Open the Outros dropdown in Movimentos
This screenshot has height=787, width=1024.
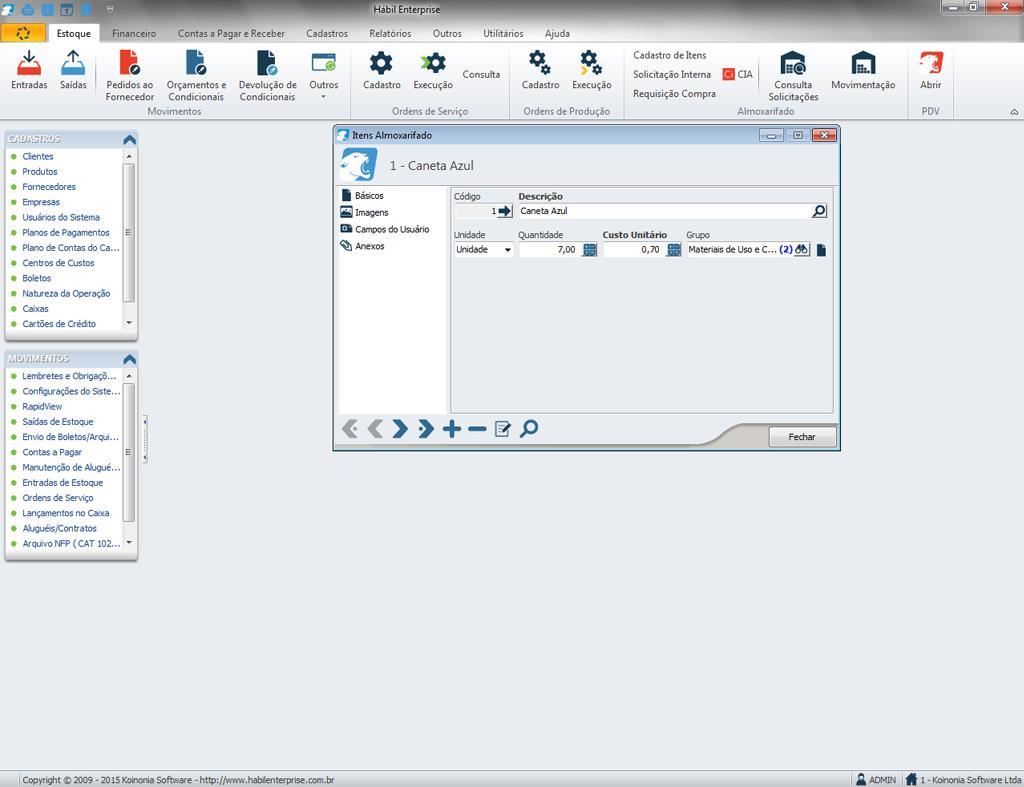click(x=324, y=76)
